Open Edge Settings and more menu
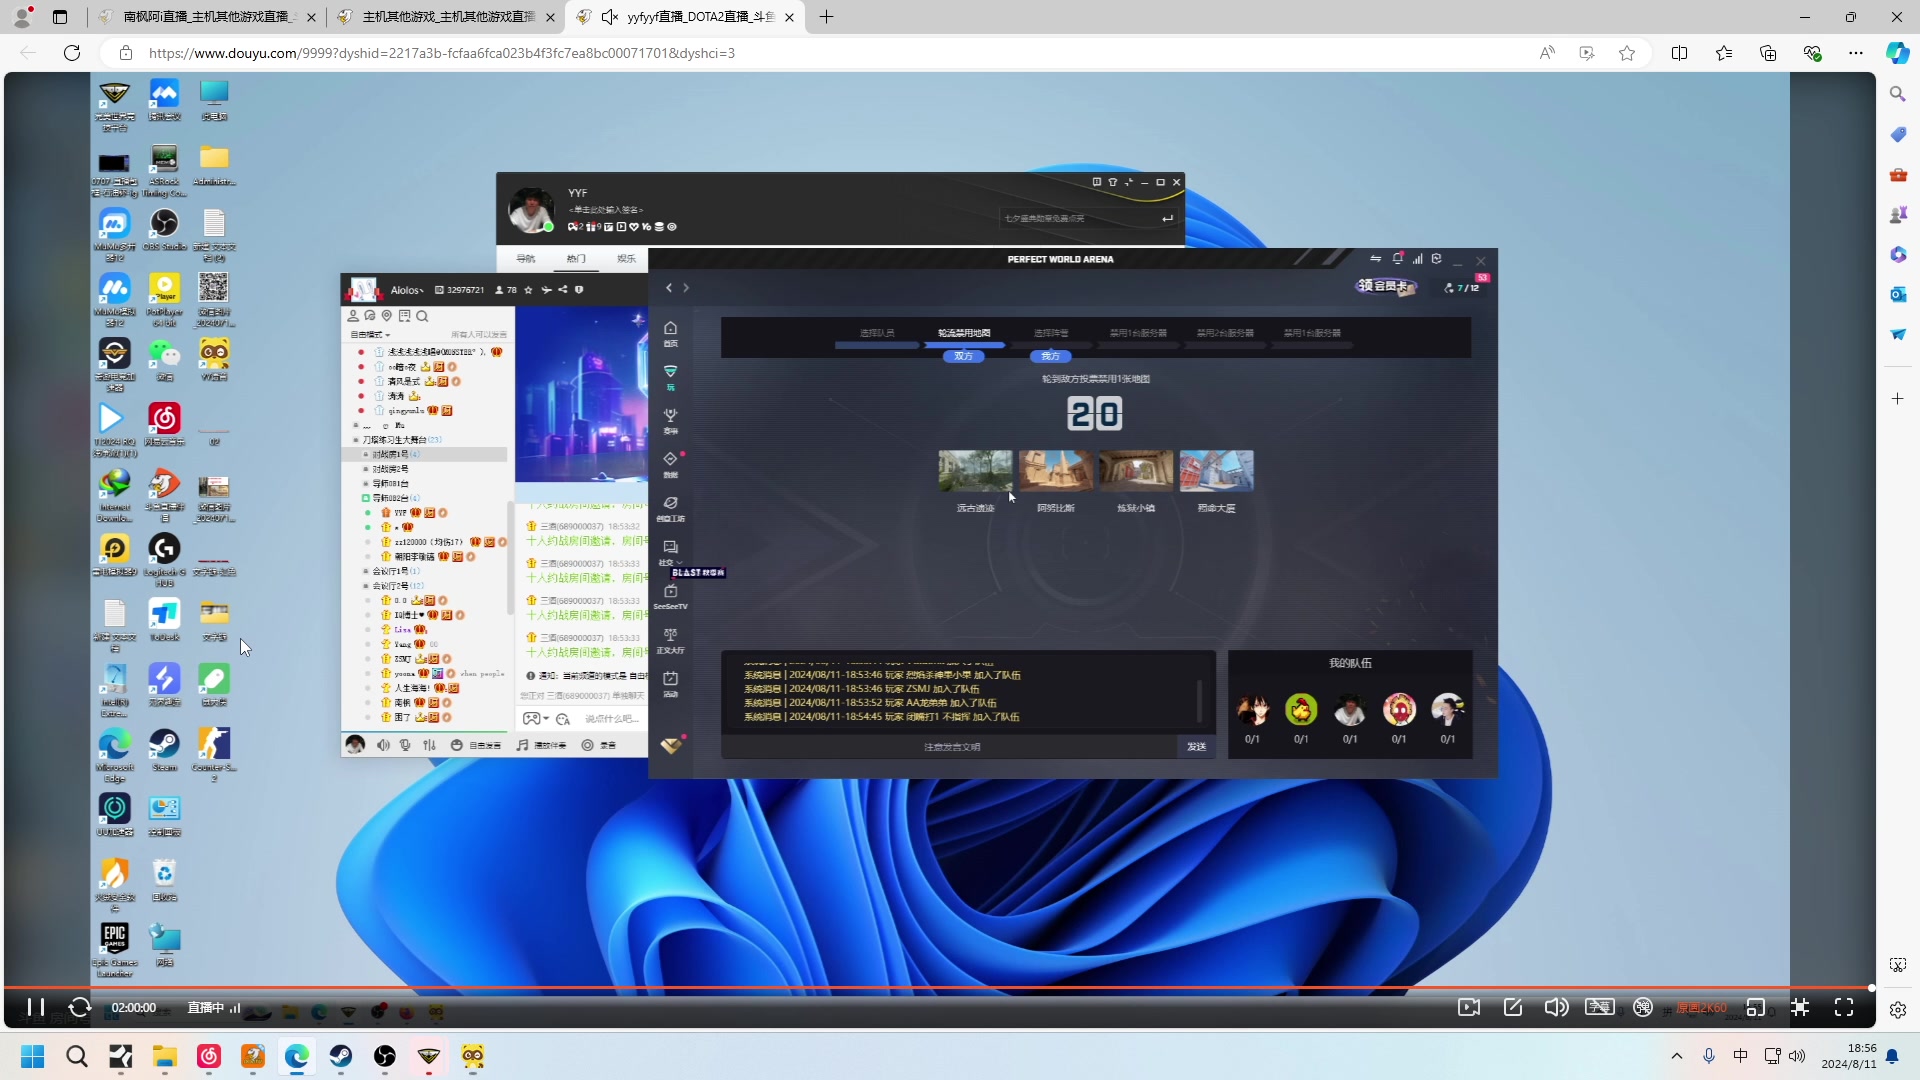The width and height of the screenshot is (1920, 1080). click(x=1856, y=53)
